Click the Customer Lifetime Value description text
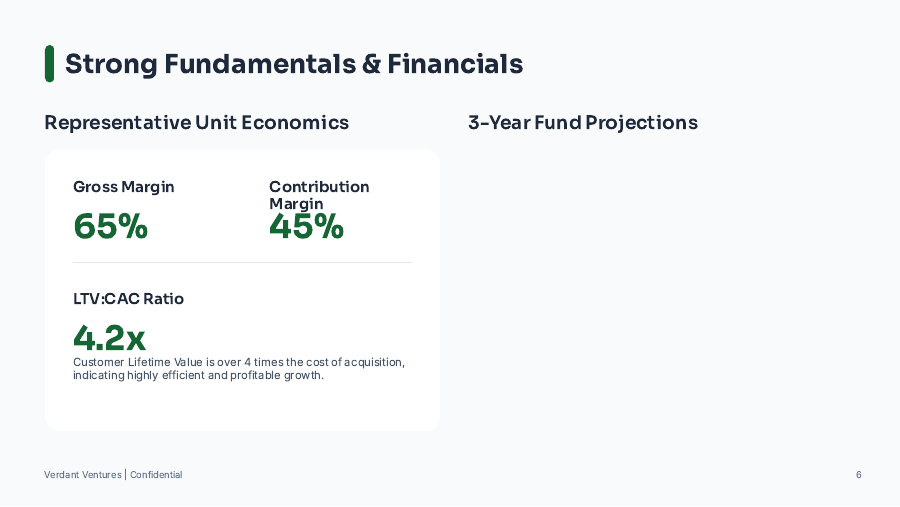Screen dimensions: 900x507 click(239, 368)
